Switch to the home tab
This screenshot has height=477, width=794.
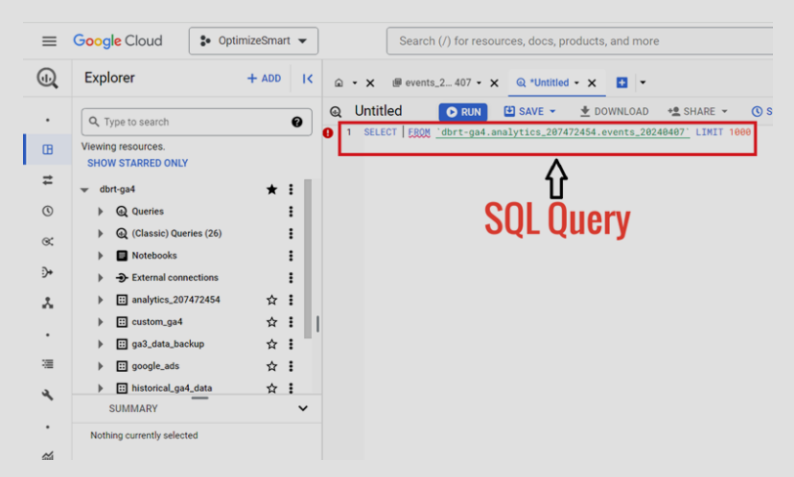tap(339, 83)
